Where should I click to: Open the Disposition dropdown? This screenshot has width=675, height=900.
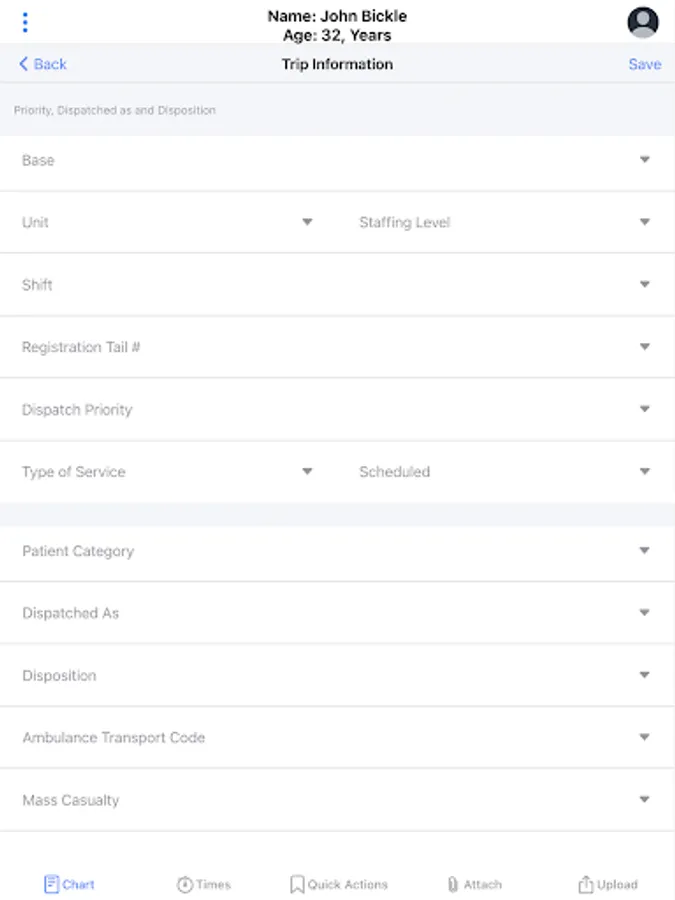tap(644, 676)
